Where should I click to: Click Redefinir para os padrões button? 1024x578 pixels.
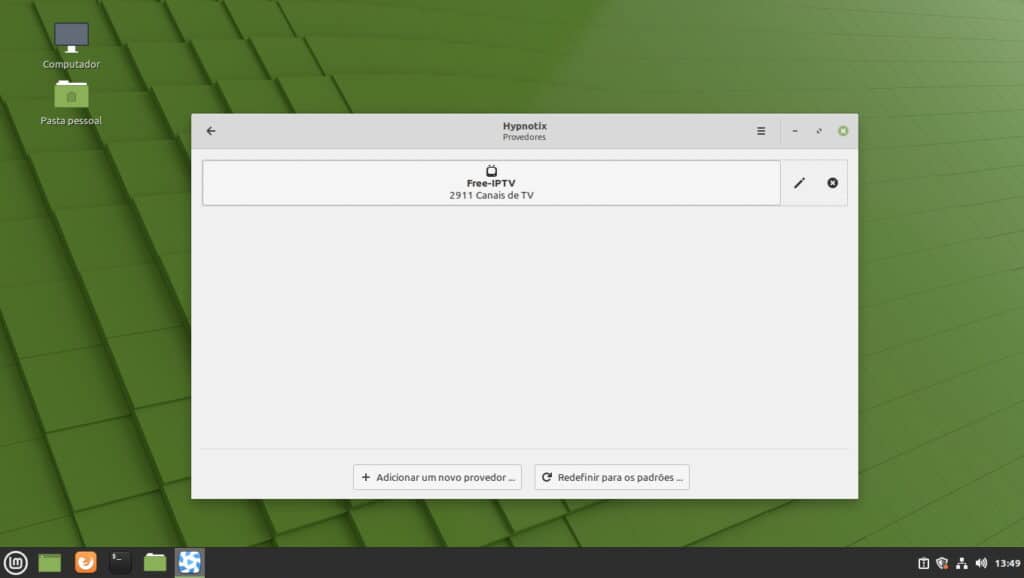[612, 477]
